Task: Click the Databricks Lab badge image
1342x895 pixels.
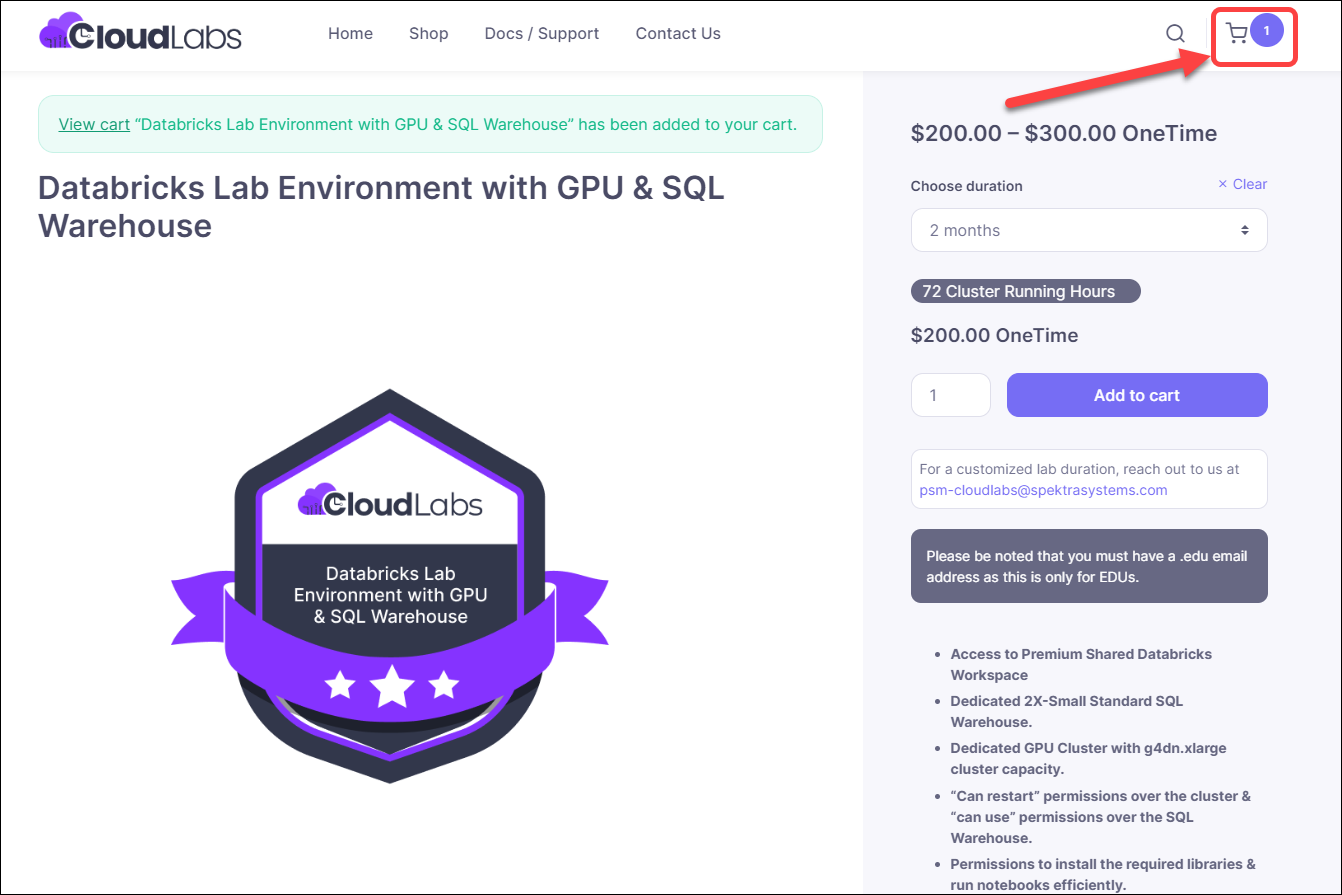Action: 390,585
